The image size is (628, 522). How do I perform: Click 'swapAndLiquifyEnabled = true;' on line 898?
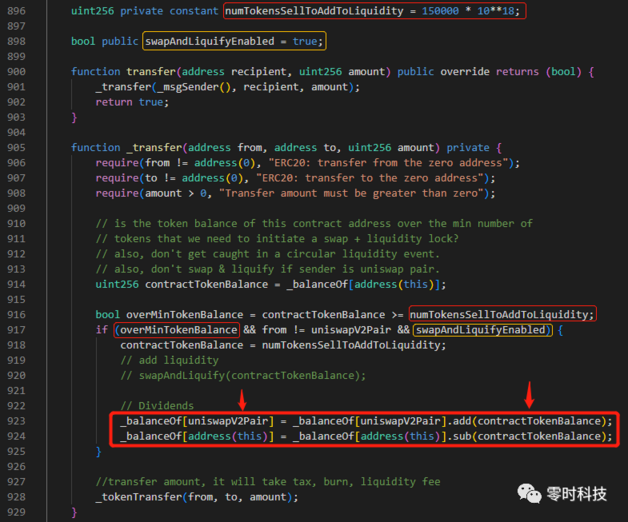click(x=234, y=41)
